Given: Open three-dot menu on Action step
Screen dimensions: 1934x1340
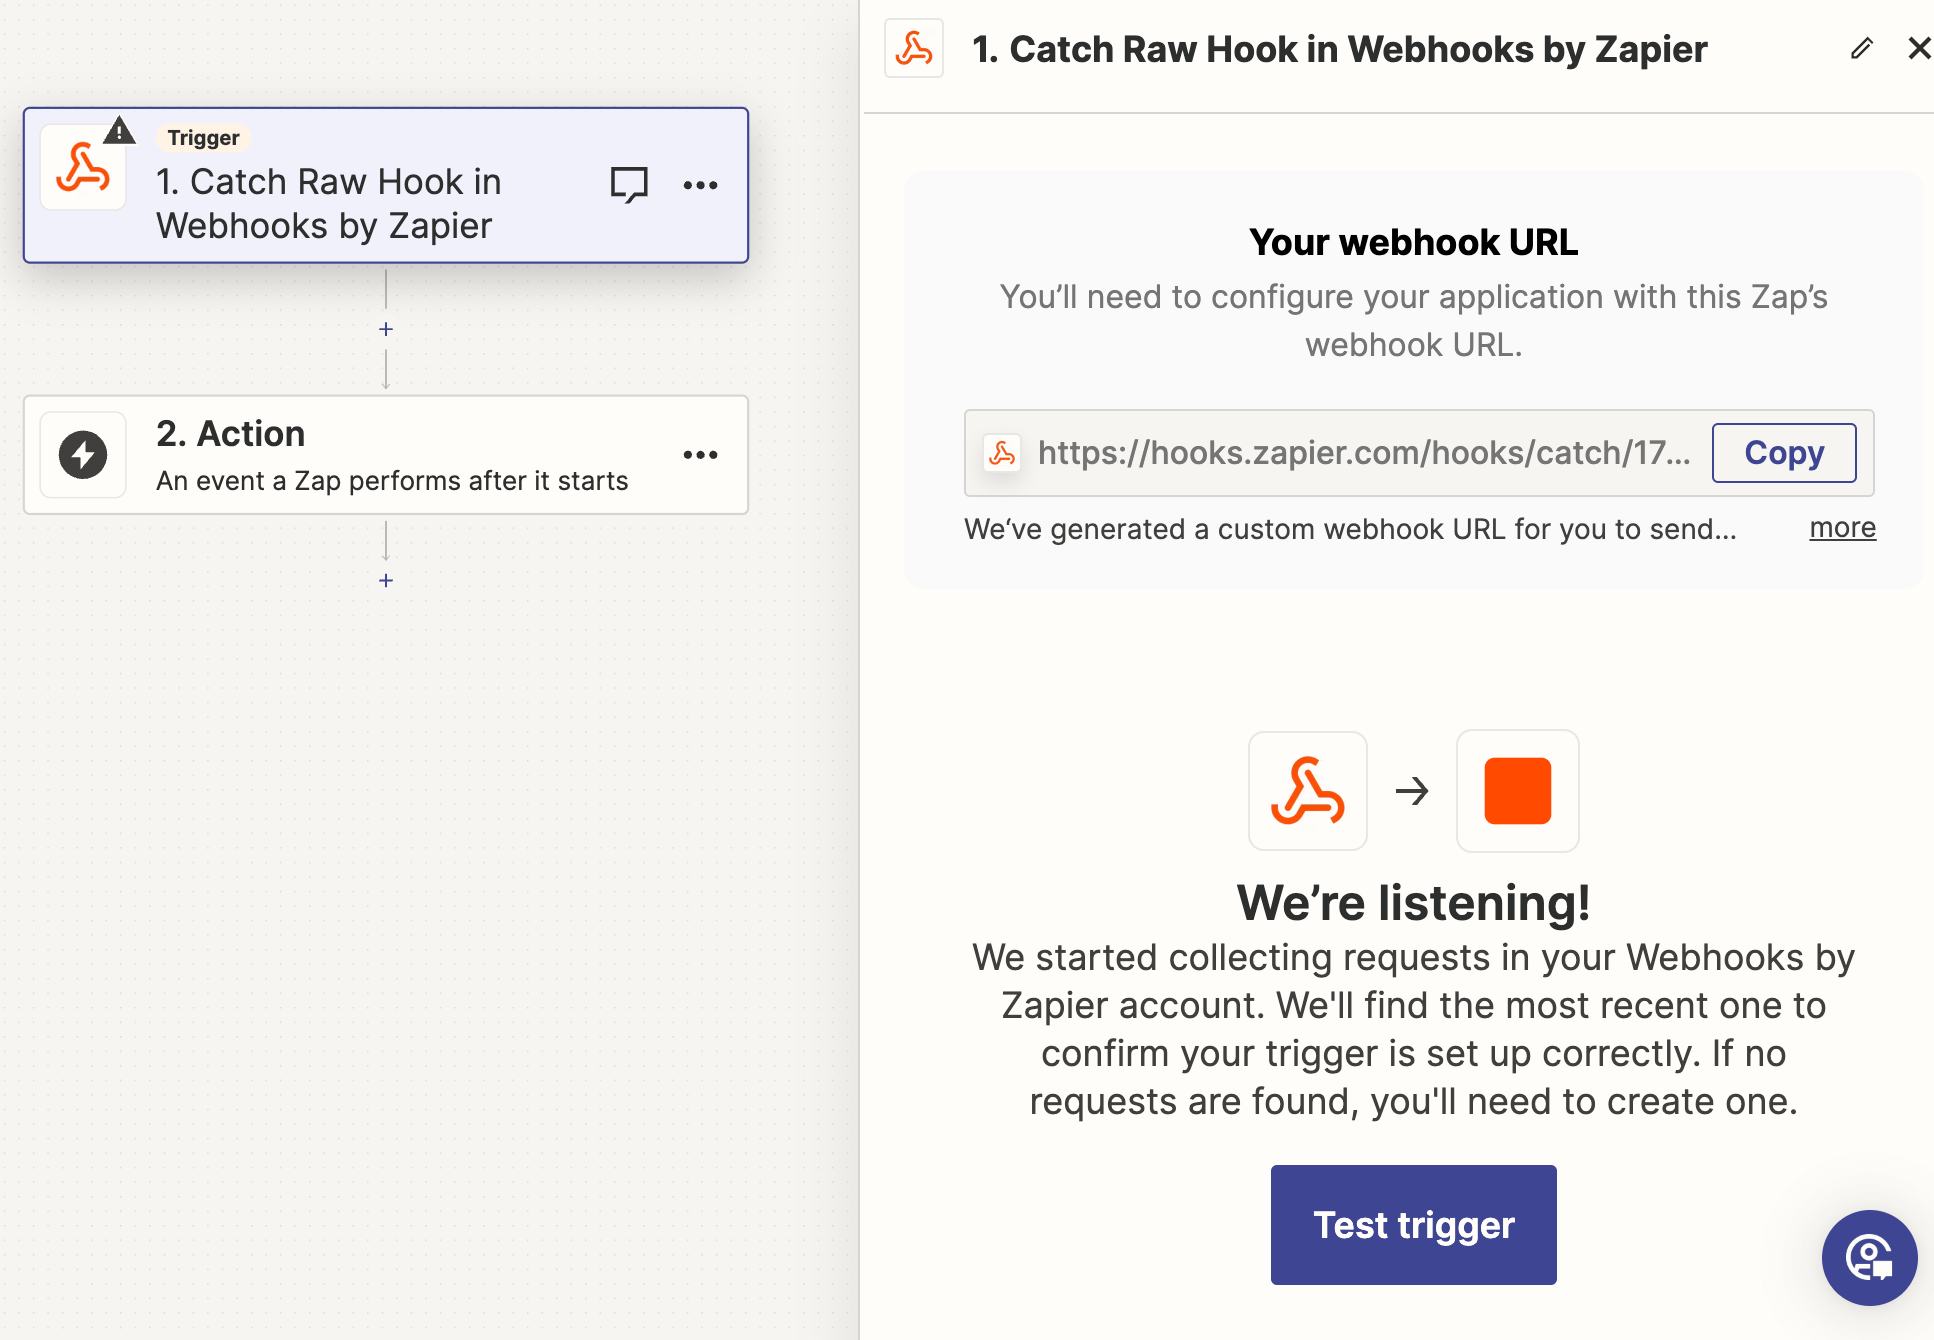Looking at the screenshot, I should point(700,455).
